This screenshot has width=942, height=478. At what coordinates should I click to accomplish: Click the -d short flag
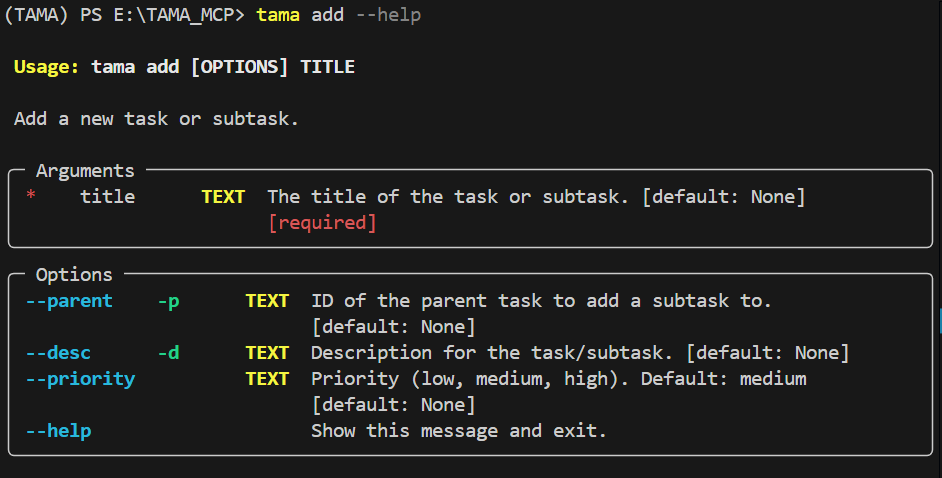[169, 352]
